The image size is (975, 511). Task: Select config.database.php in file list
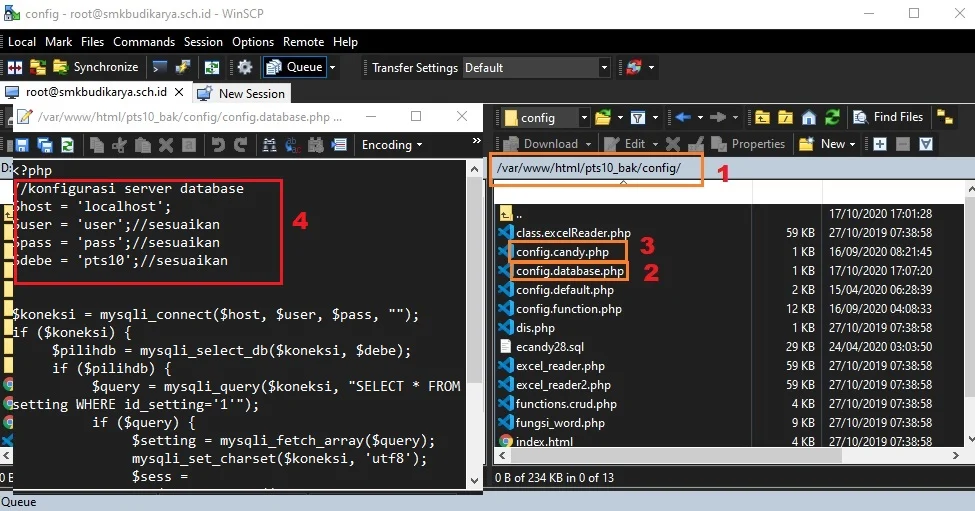coord(570,271)
